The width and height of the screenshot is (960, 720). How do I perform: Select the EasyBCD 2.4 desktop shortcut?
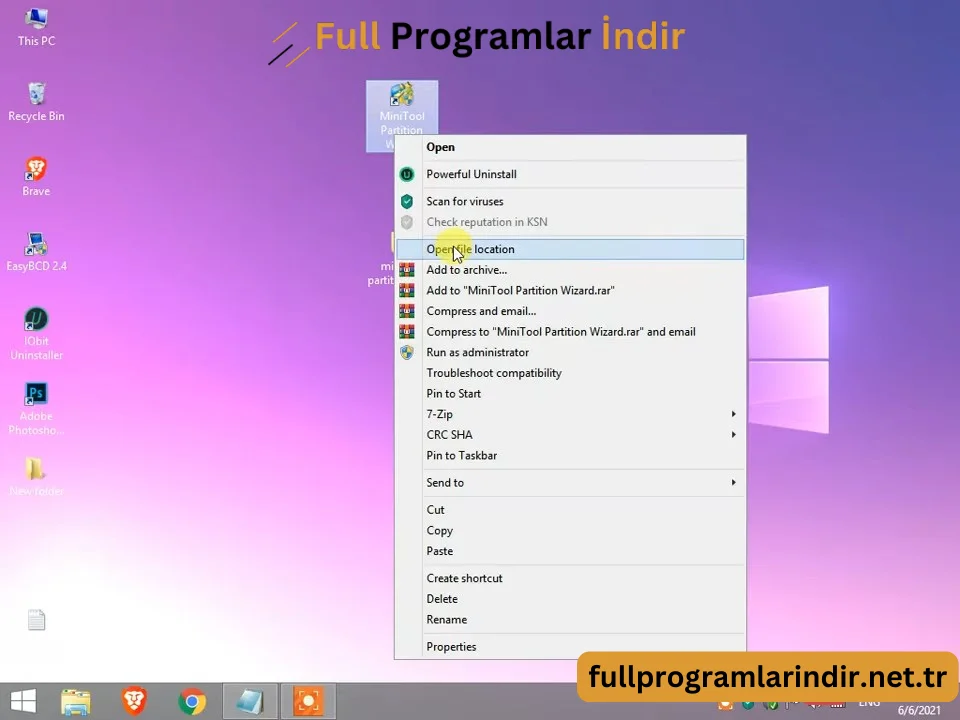[x=36, y=252]
